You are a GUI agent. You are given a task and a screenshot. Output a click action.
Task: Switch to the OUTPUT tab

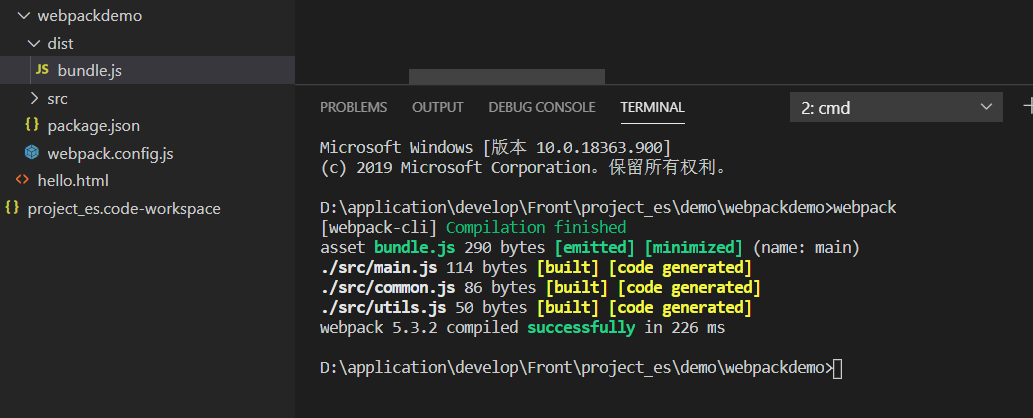437,107
